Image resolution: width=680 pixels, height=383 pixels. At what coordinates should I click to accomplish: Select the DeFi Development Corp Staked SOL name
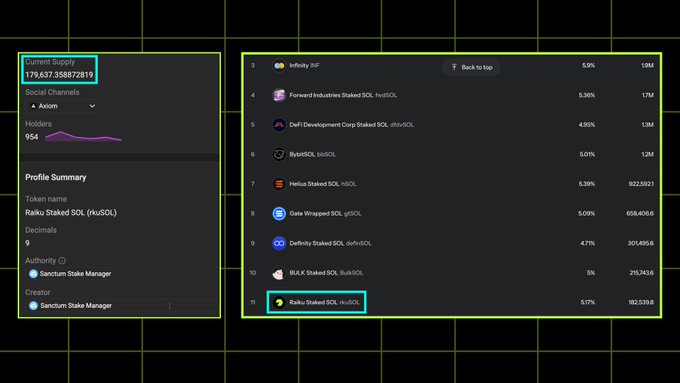[x=351, y=124]
